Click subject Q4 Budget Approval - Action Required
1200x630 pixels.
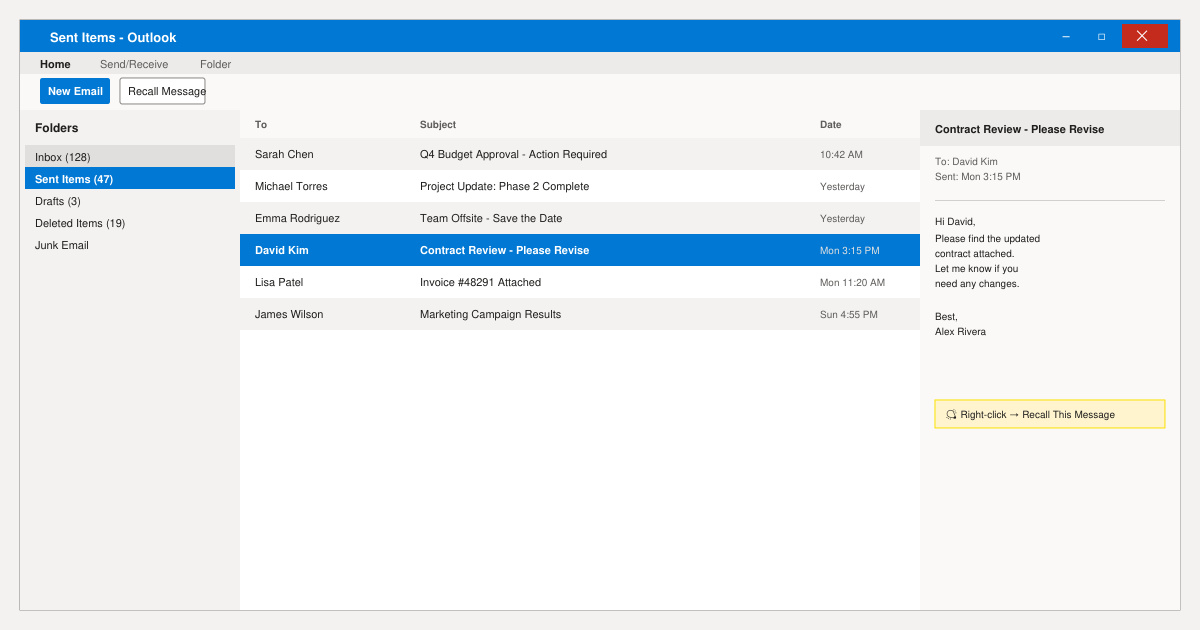(x=513, y=154)
